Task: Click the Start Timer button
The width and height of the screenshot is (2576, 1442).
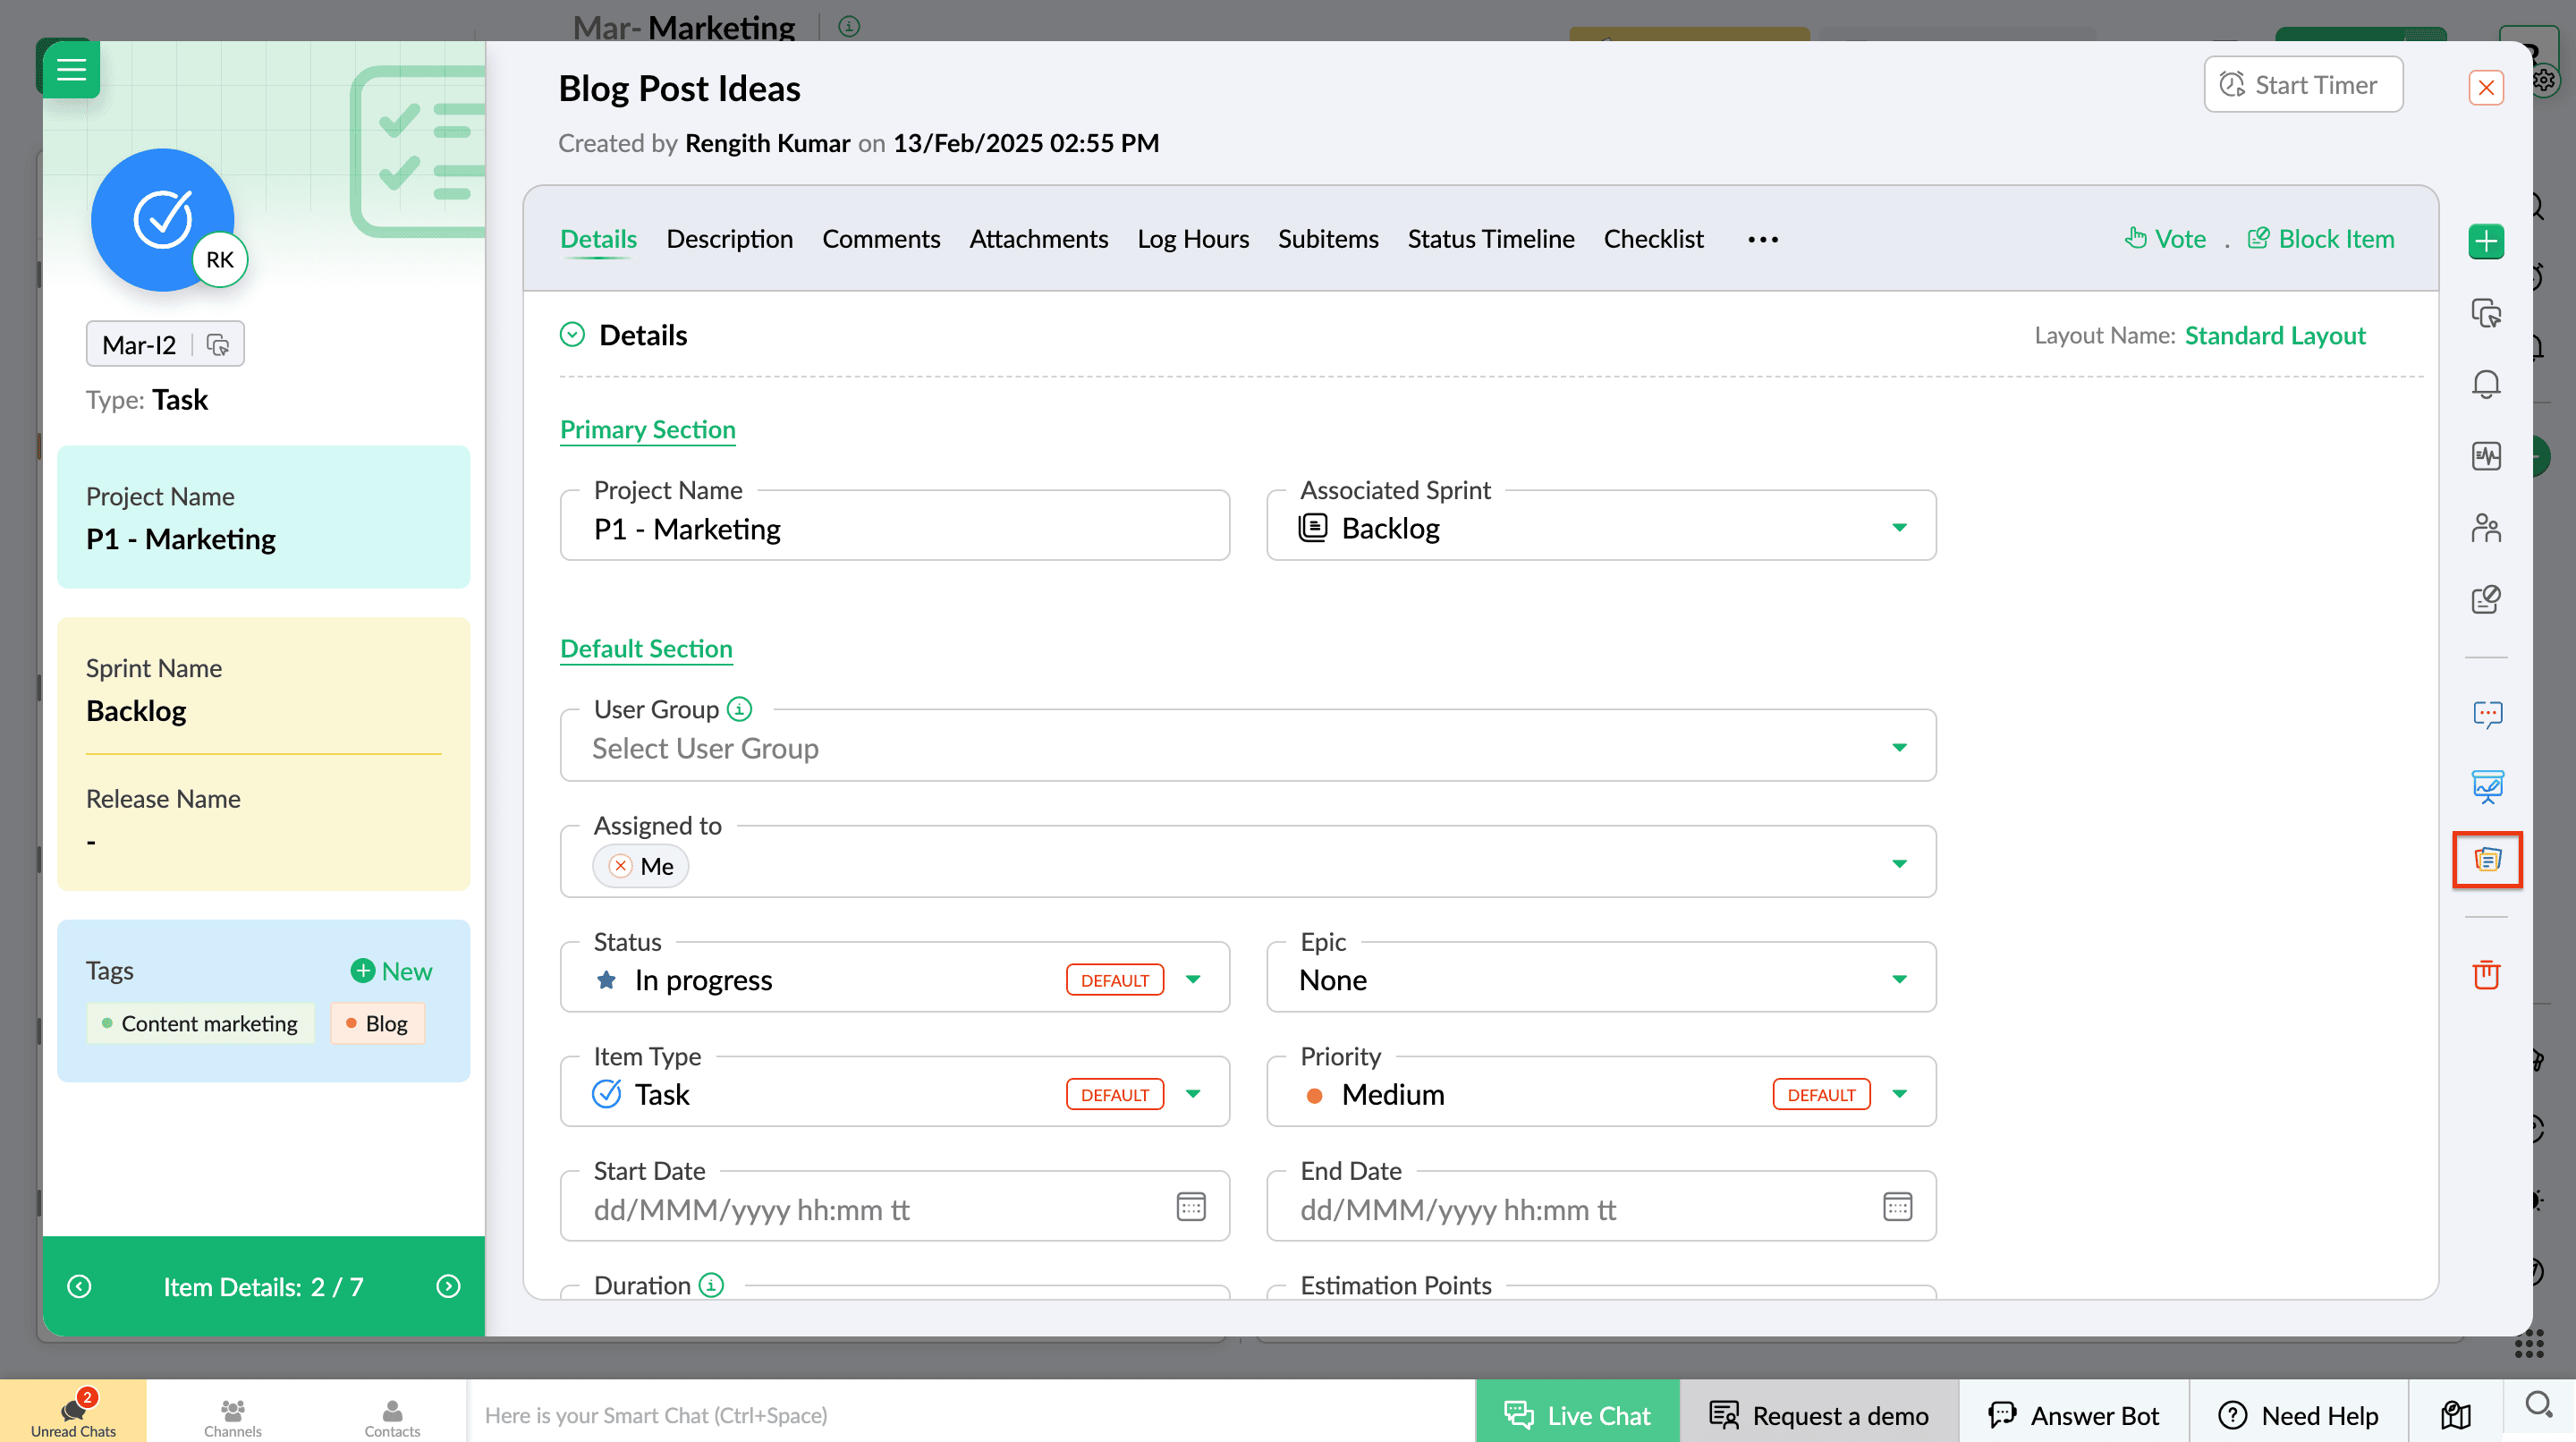Action: point(2302,85)
